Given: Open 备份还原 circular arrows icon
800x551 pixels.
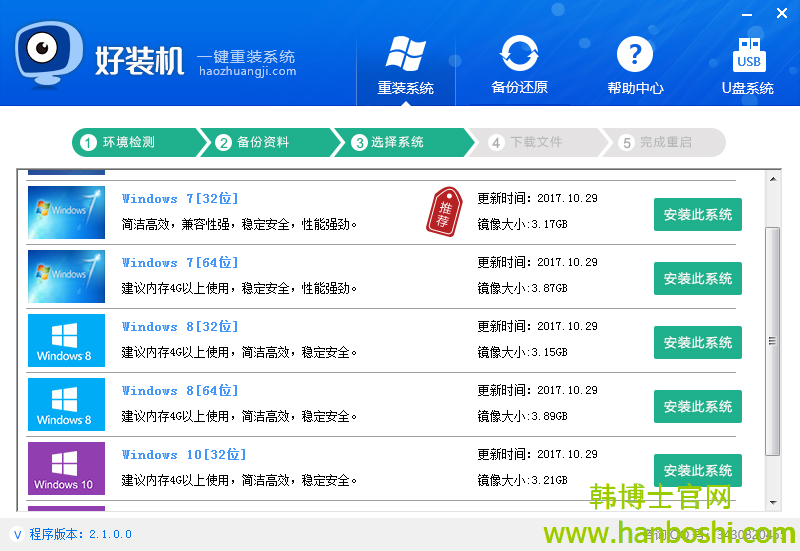Looking at the screenshot, I should [519, 53].
